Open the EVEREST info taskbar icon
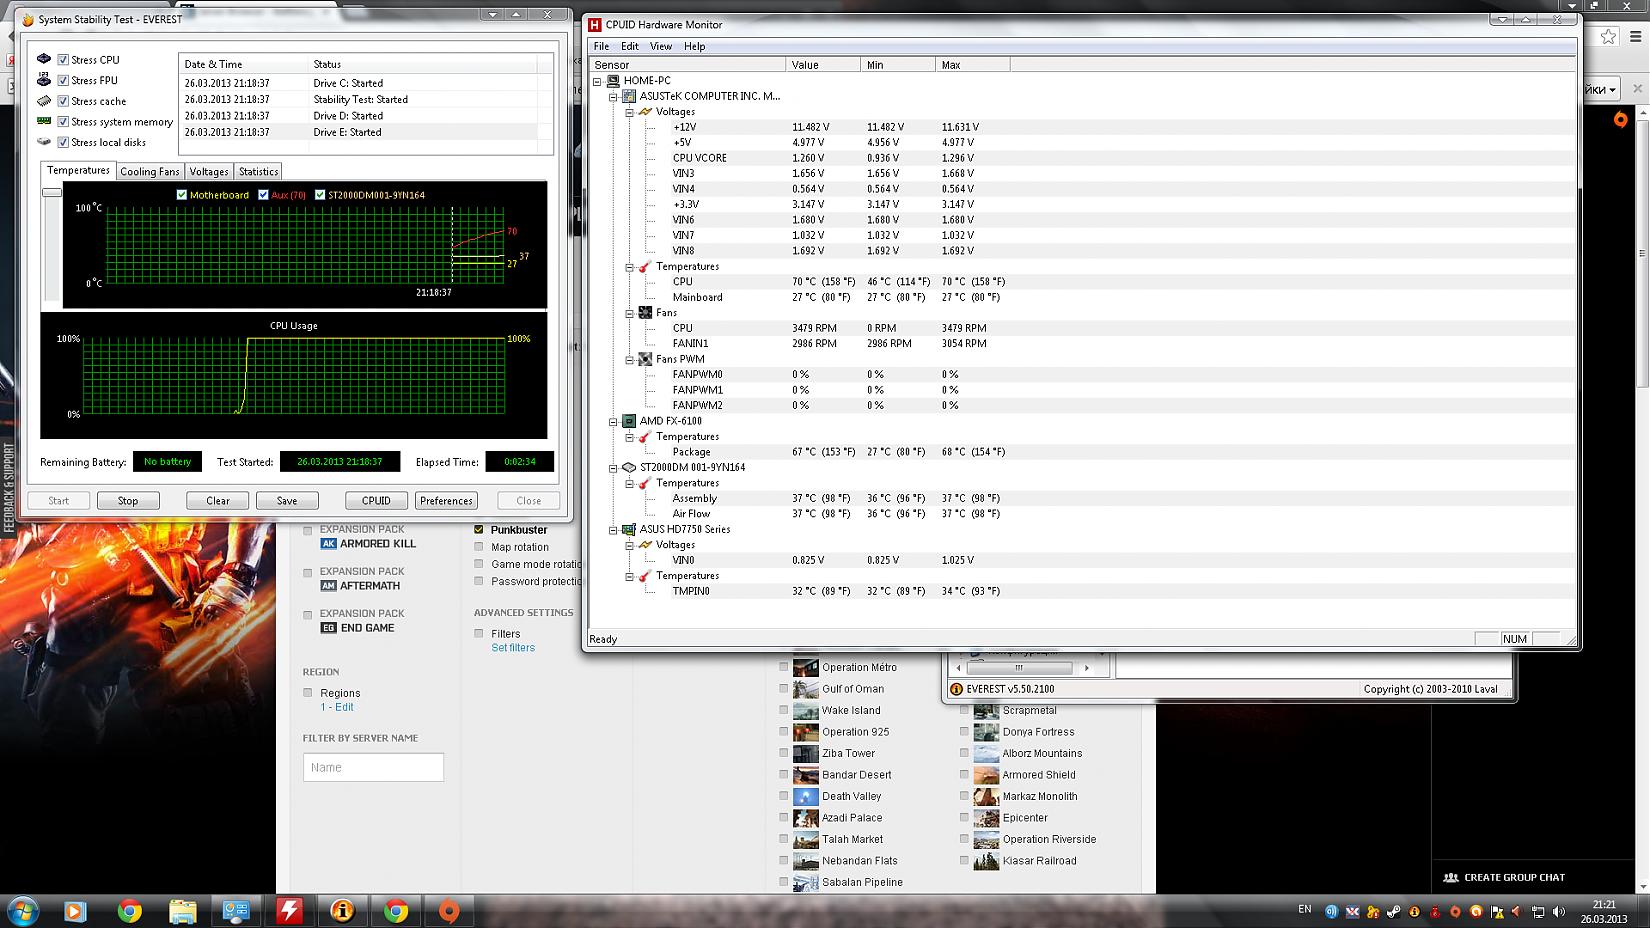This screenshot has width=1650, height=928. 343,911
